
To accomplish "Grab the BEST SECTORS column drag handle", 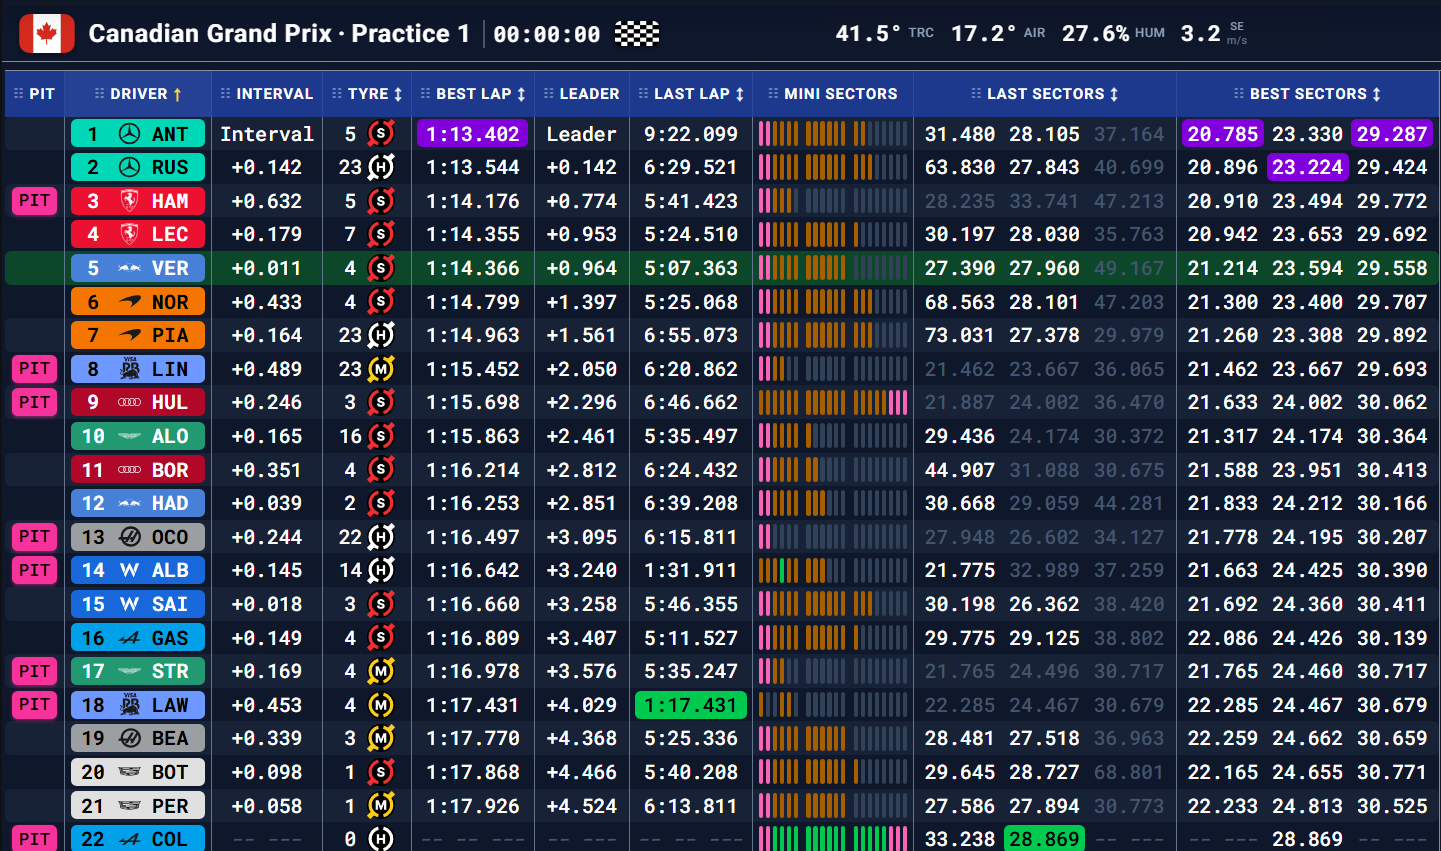I will pos(1239,94).
